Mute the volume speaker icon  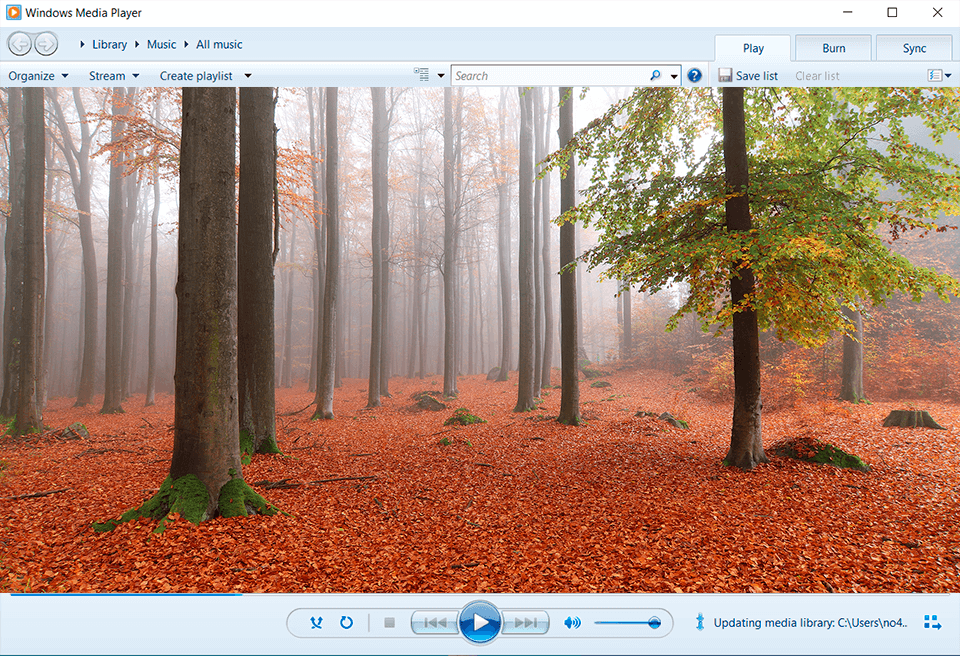click(x=572, y=622)
